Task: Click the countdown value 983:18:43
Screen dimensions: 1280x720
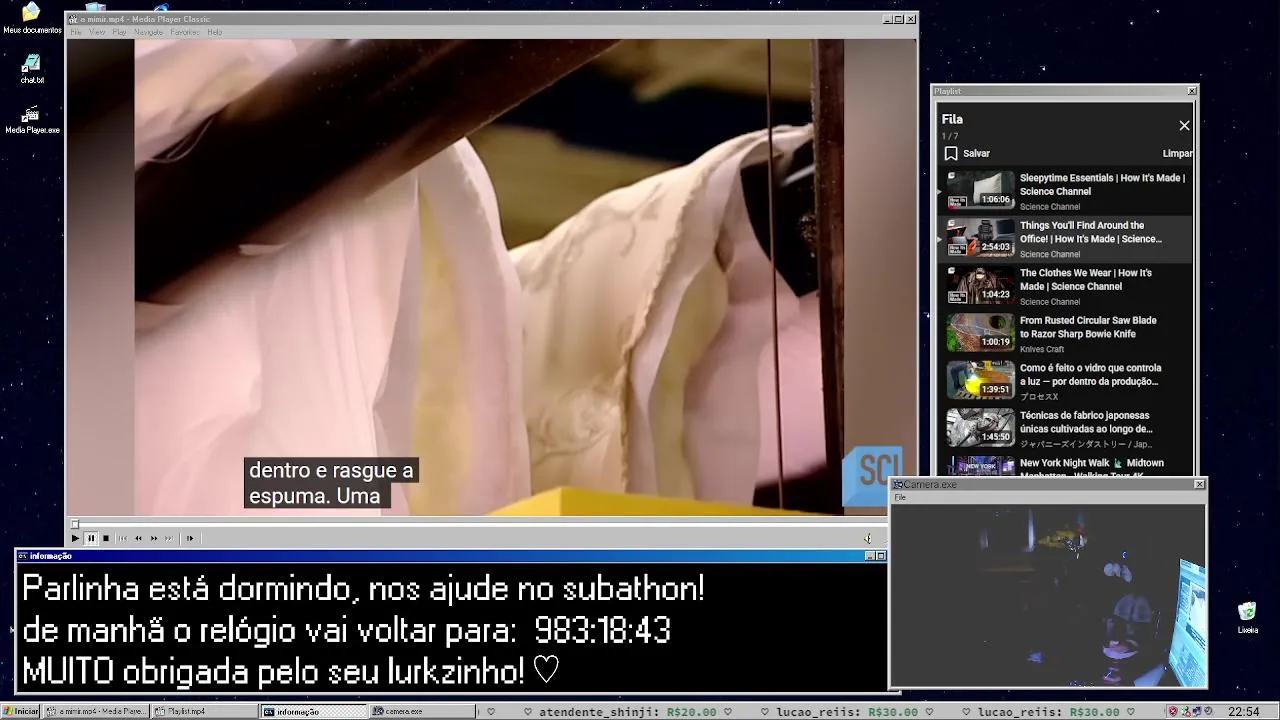Action: point(602,631)
